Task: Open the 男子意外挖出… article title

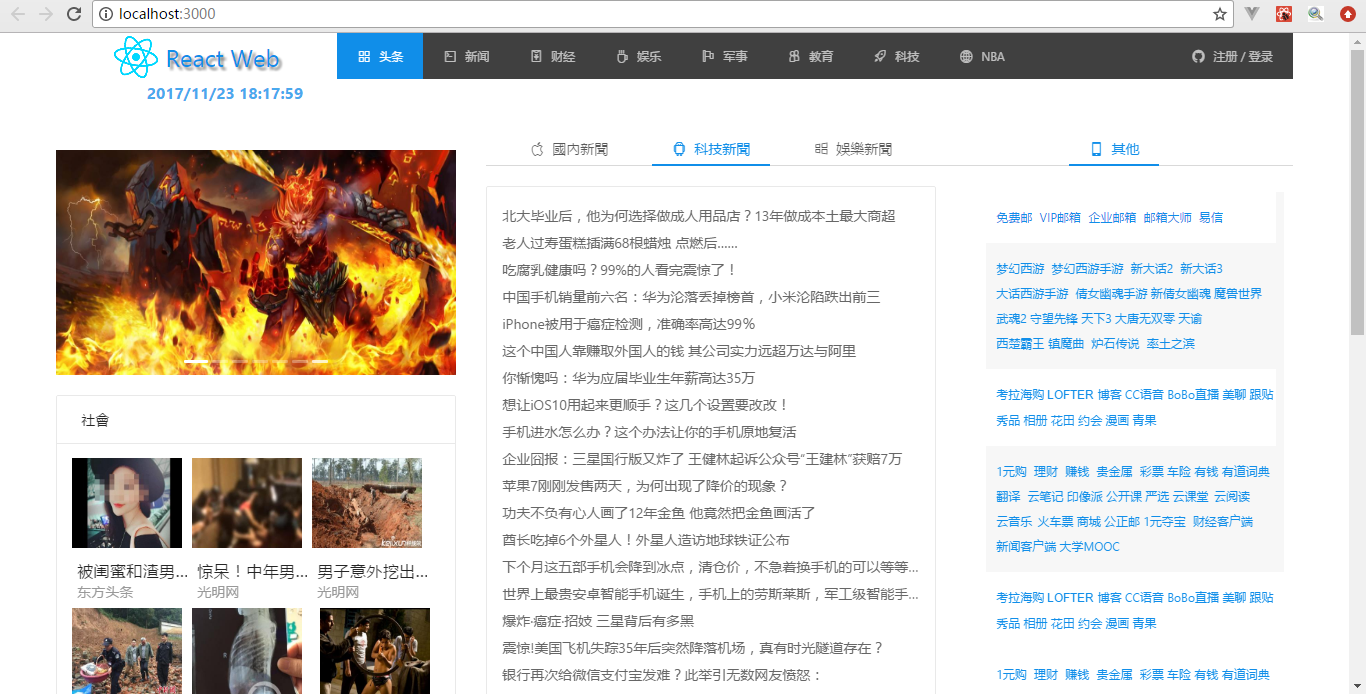Action: [372, 572]
